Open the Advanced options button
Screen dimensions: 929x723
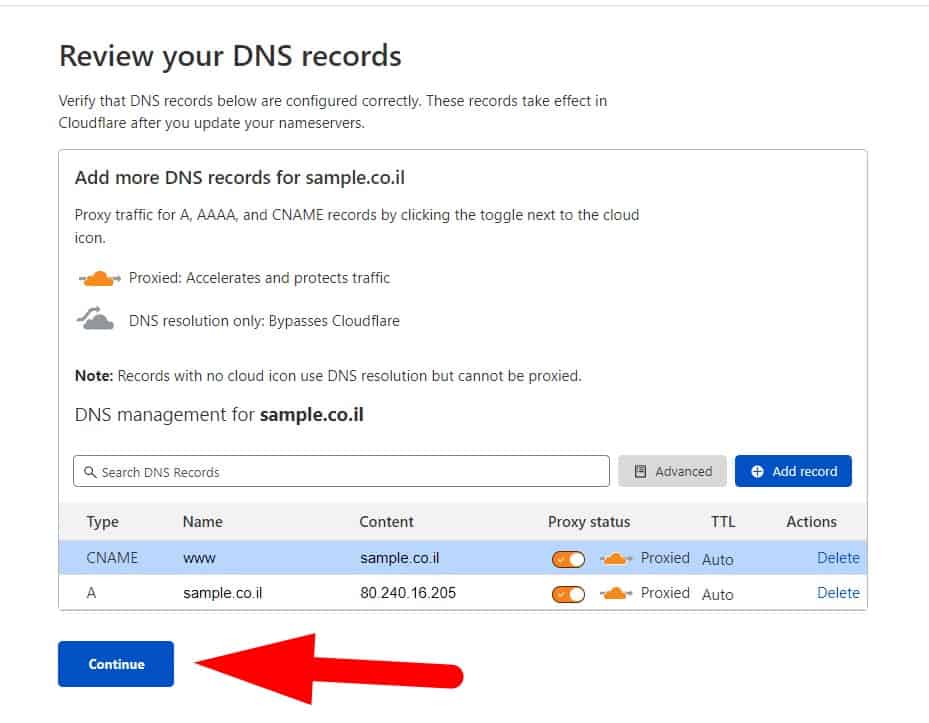coord(672,471)
